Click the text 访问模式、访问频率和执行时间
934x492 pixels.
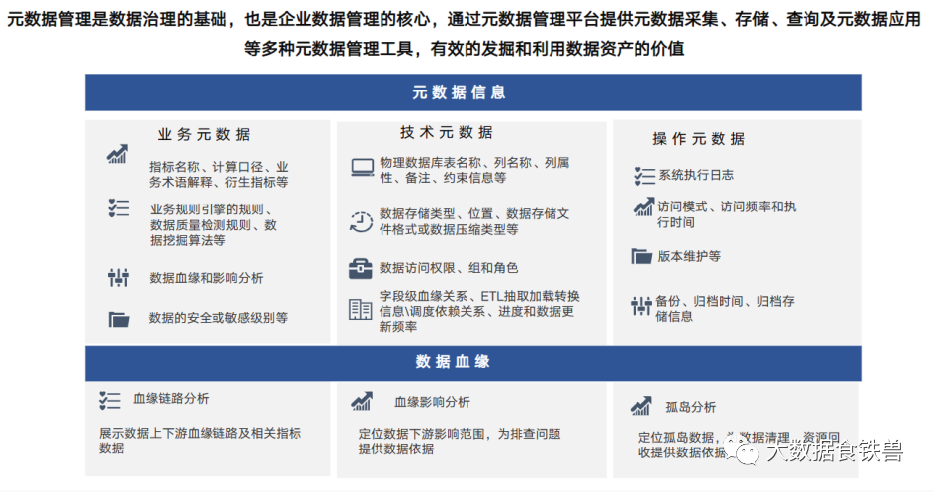pos(727,214)
